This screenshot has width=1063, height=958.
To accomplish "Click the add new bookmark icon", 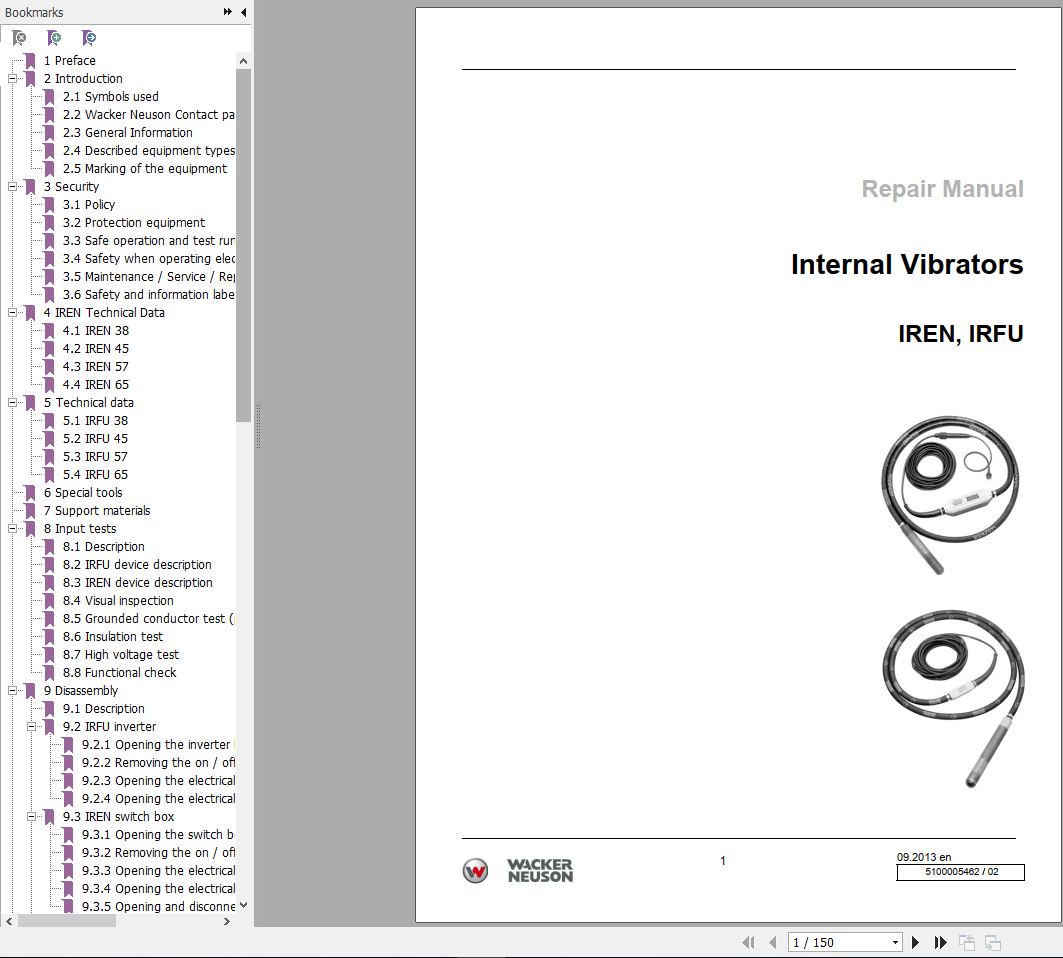I will coord(54,38).
